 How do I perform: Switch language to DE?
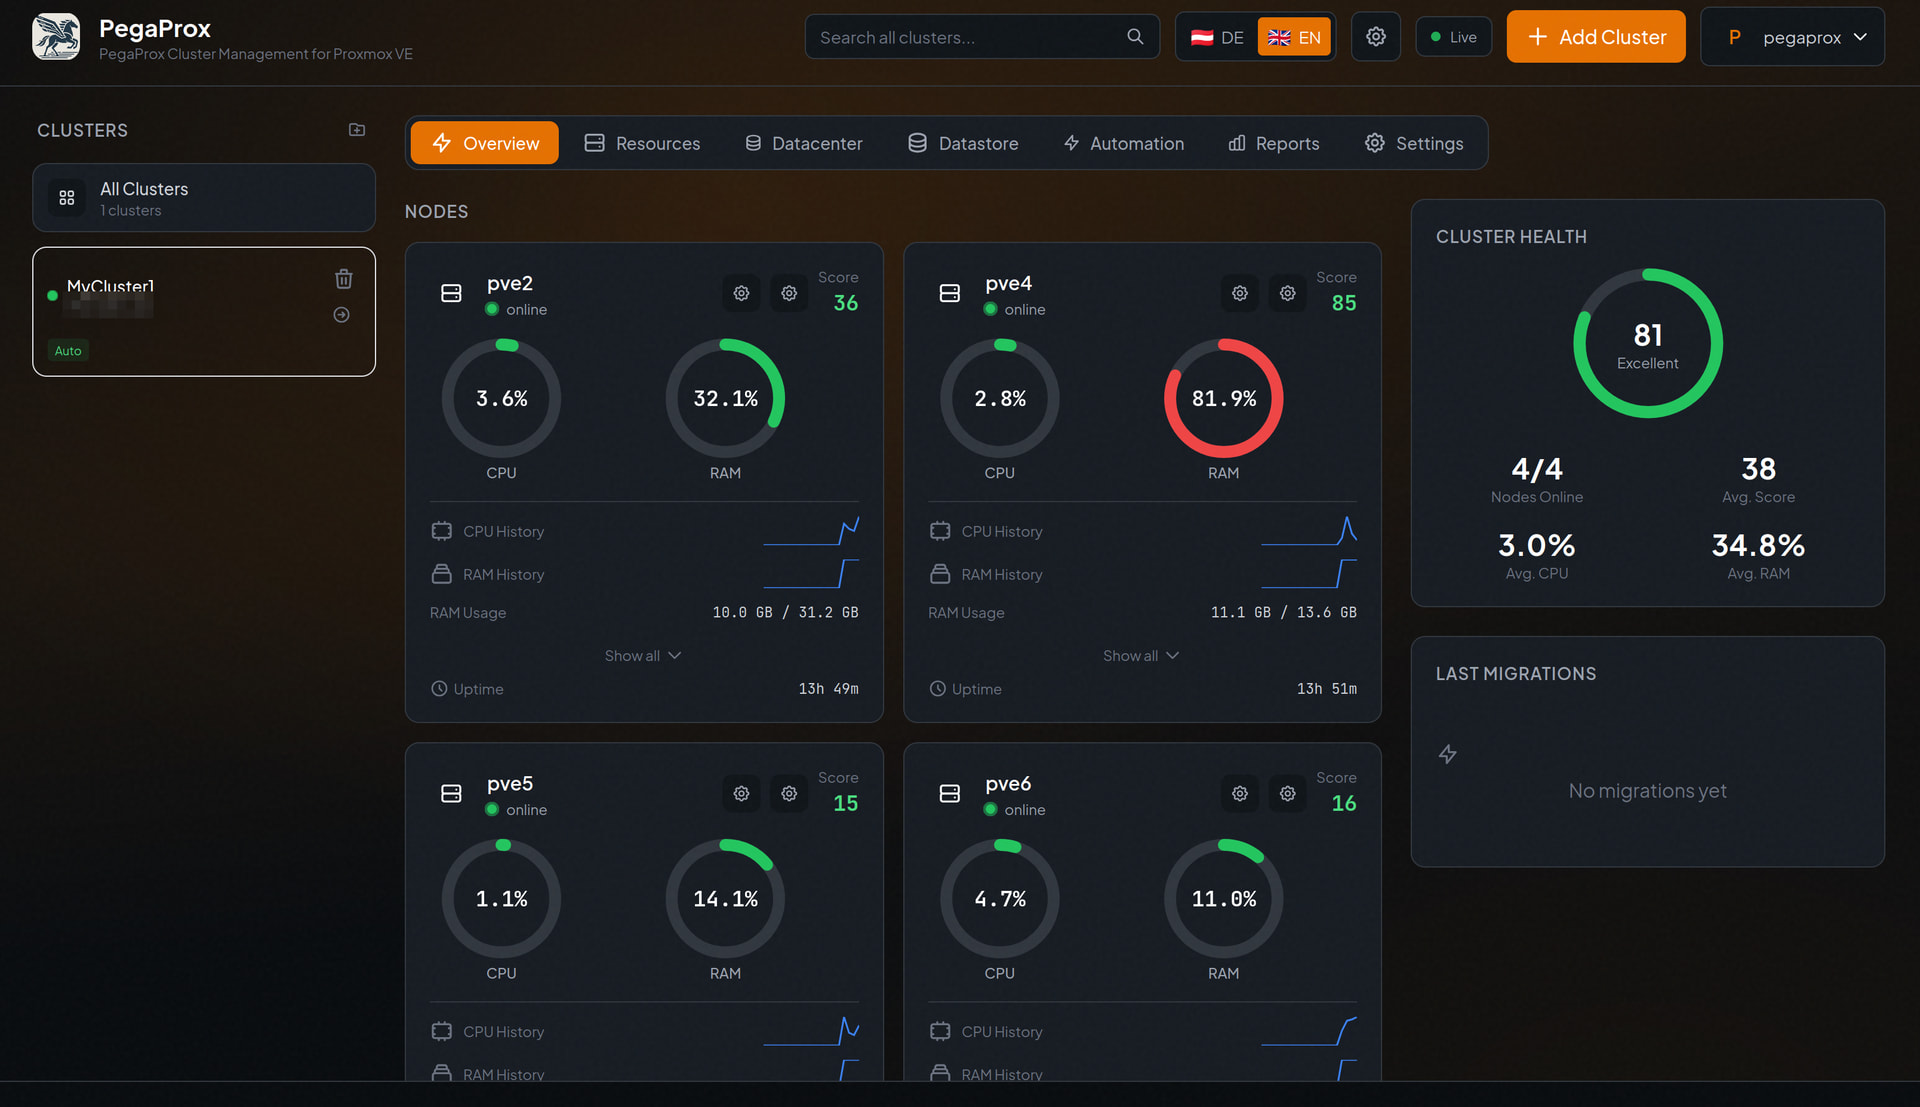[x=1217, y=37]
